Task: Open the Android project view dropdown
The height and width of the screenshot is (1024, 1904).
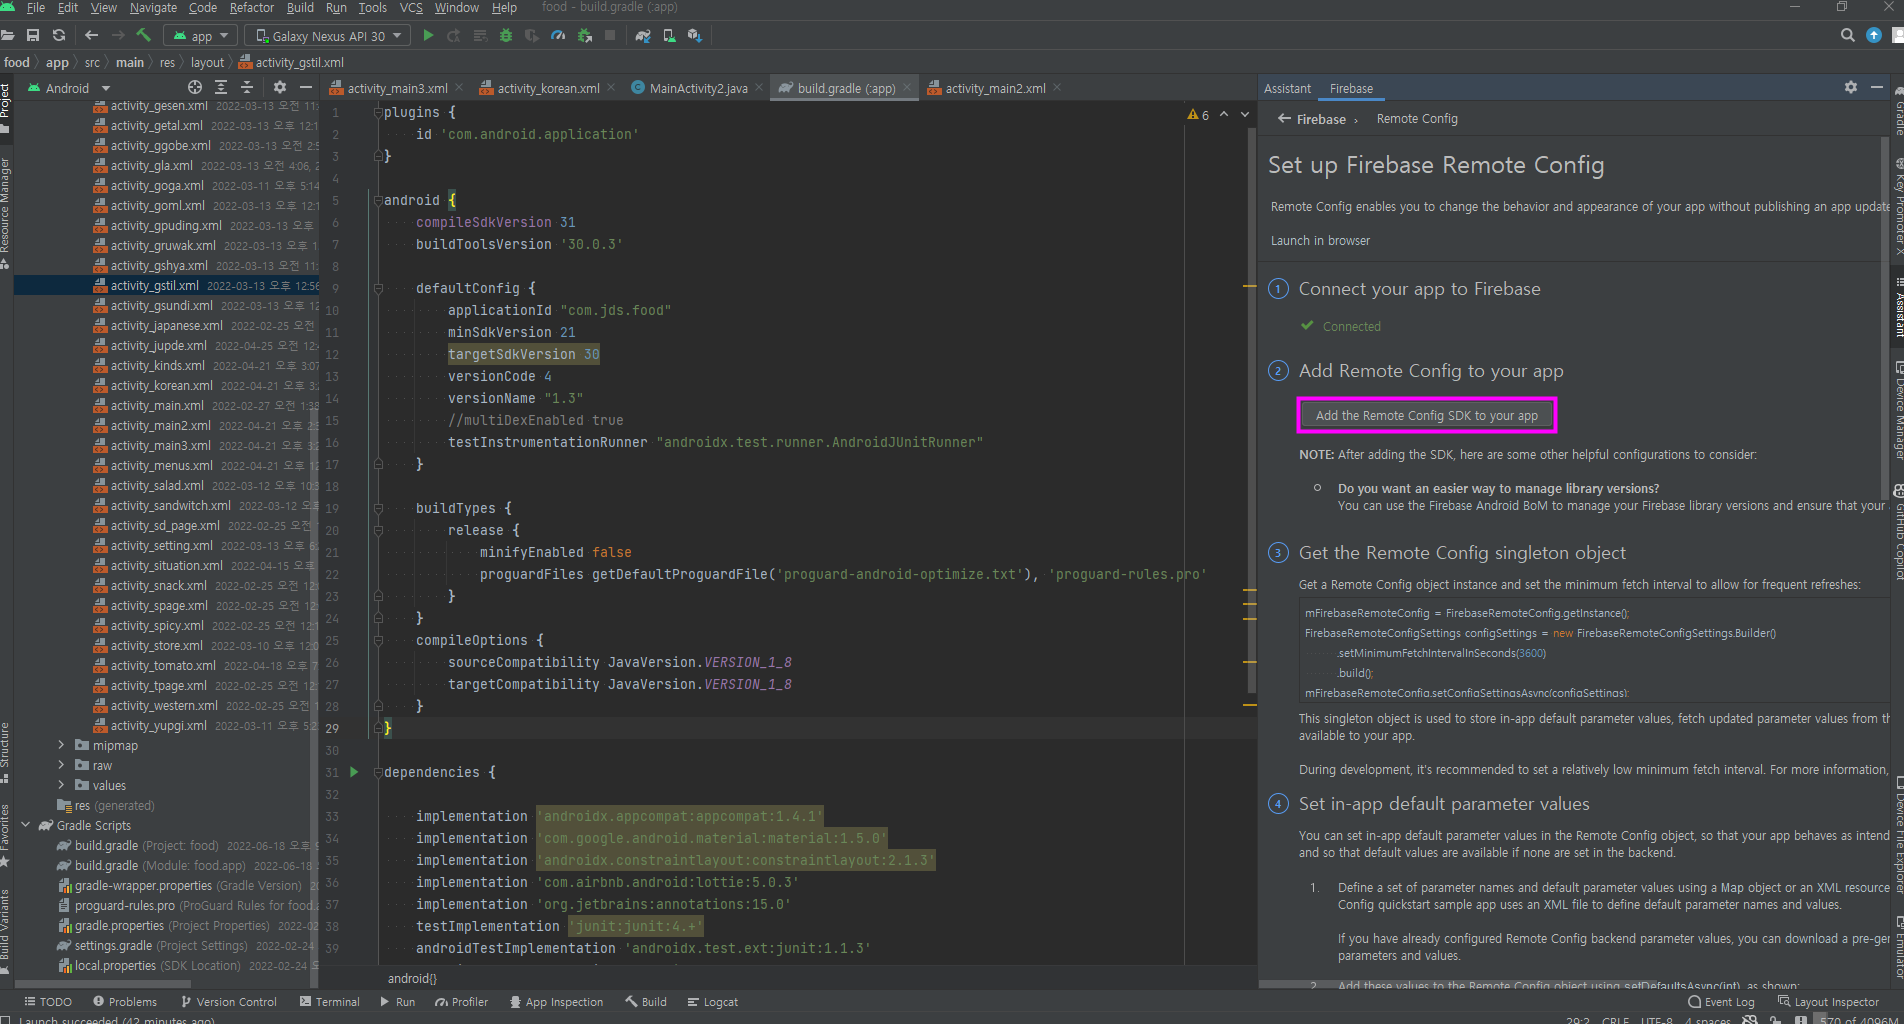Action: click(x=68, y=88)
